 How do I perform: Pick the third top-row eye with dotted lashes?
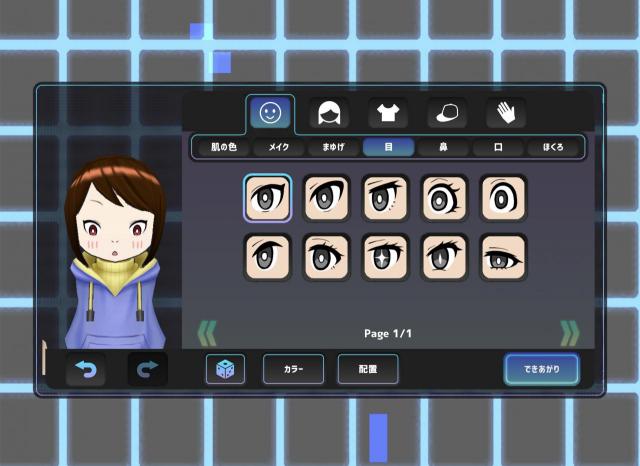[x=385, y=198]
